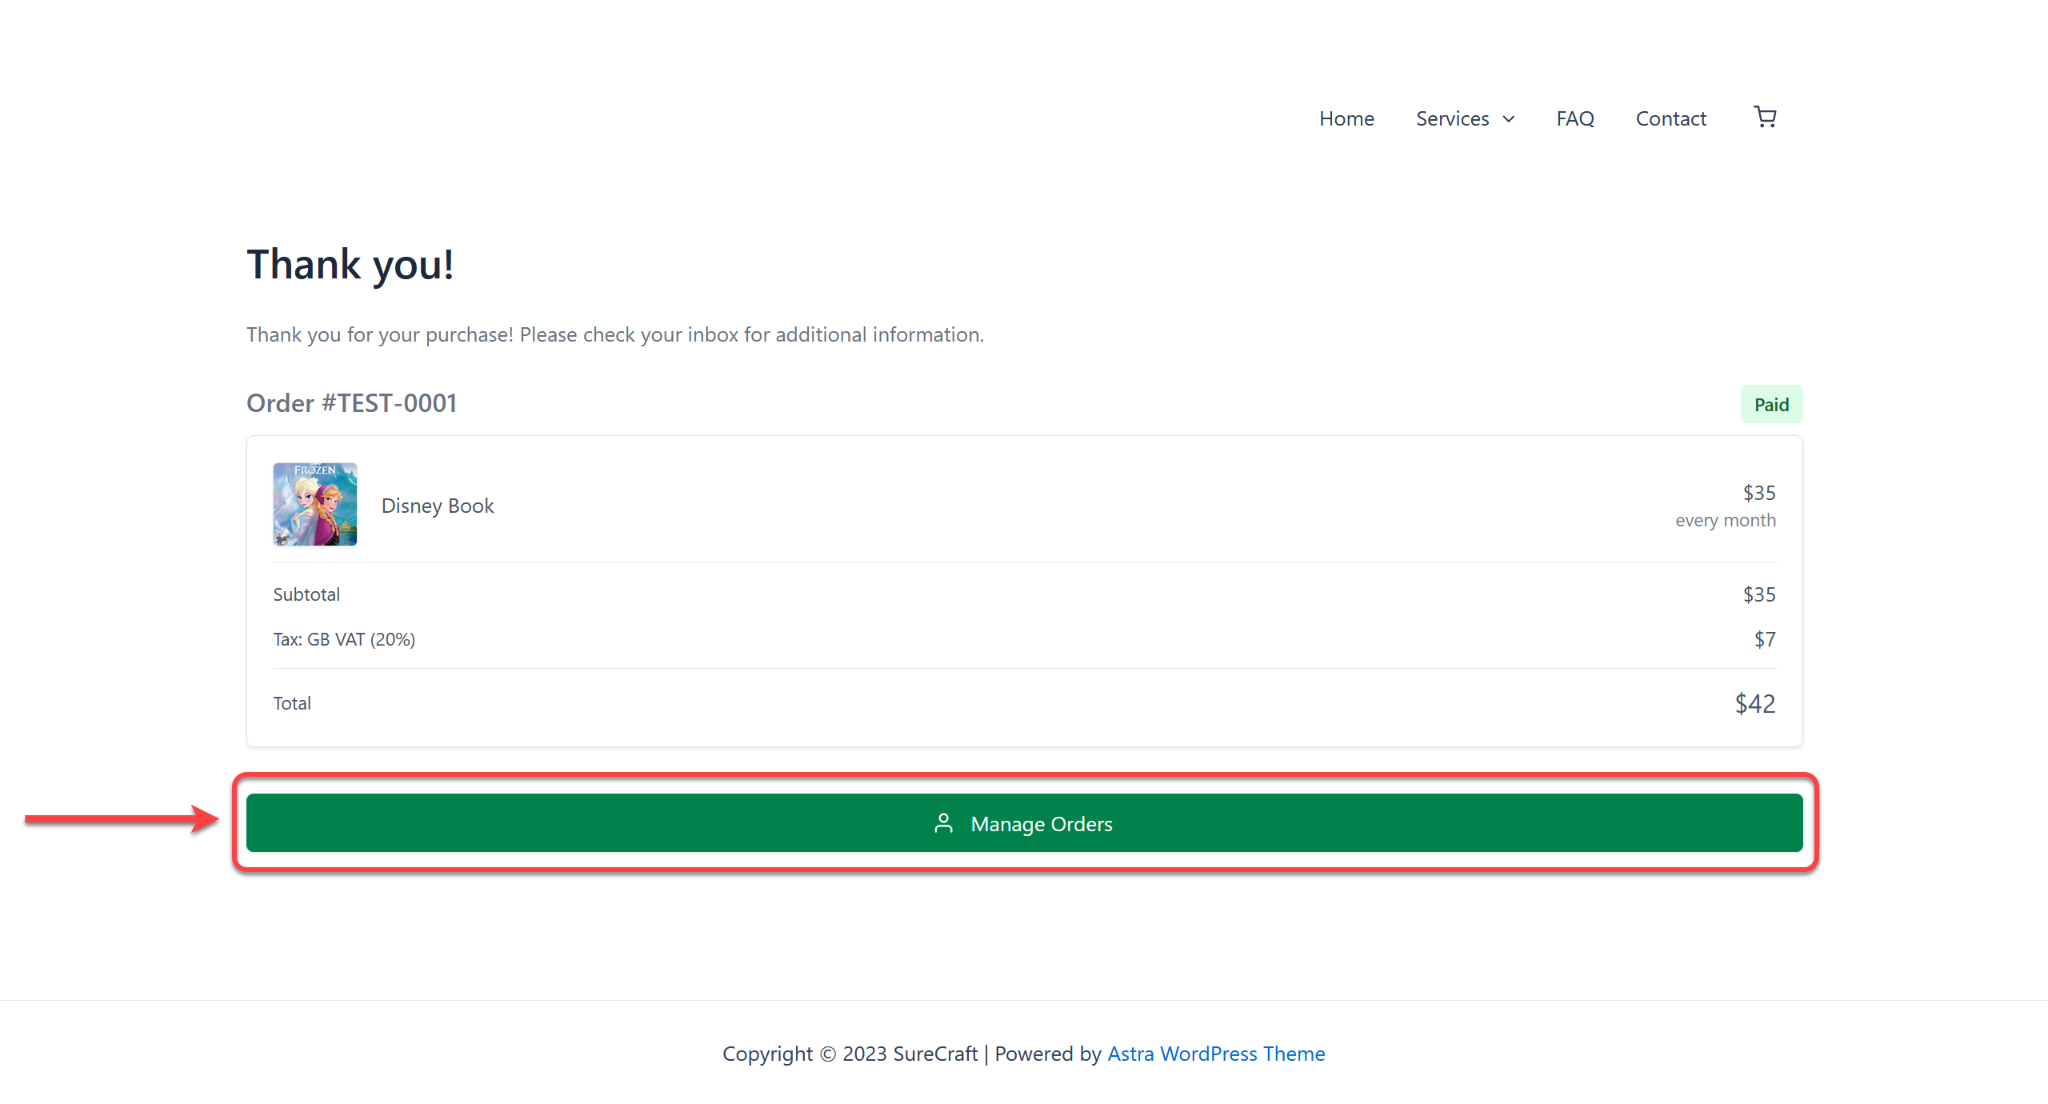Click the Thank you! heading
The height and width of the screenshot is (1104, 2048).
pos(350,265)
